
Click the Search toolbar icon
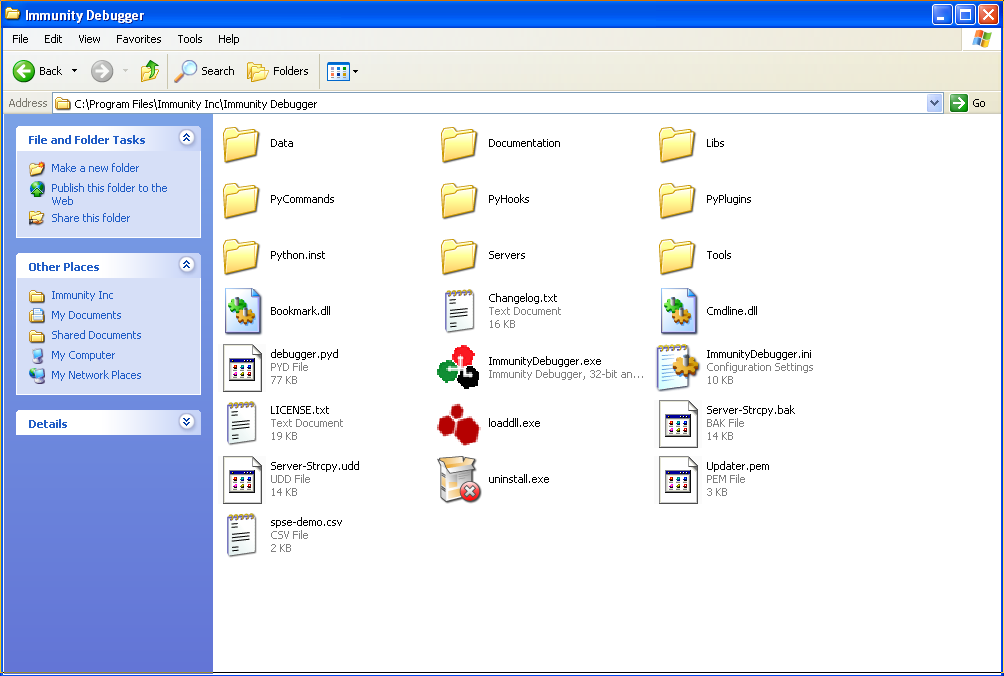(x=204, y=71)
